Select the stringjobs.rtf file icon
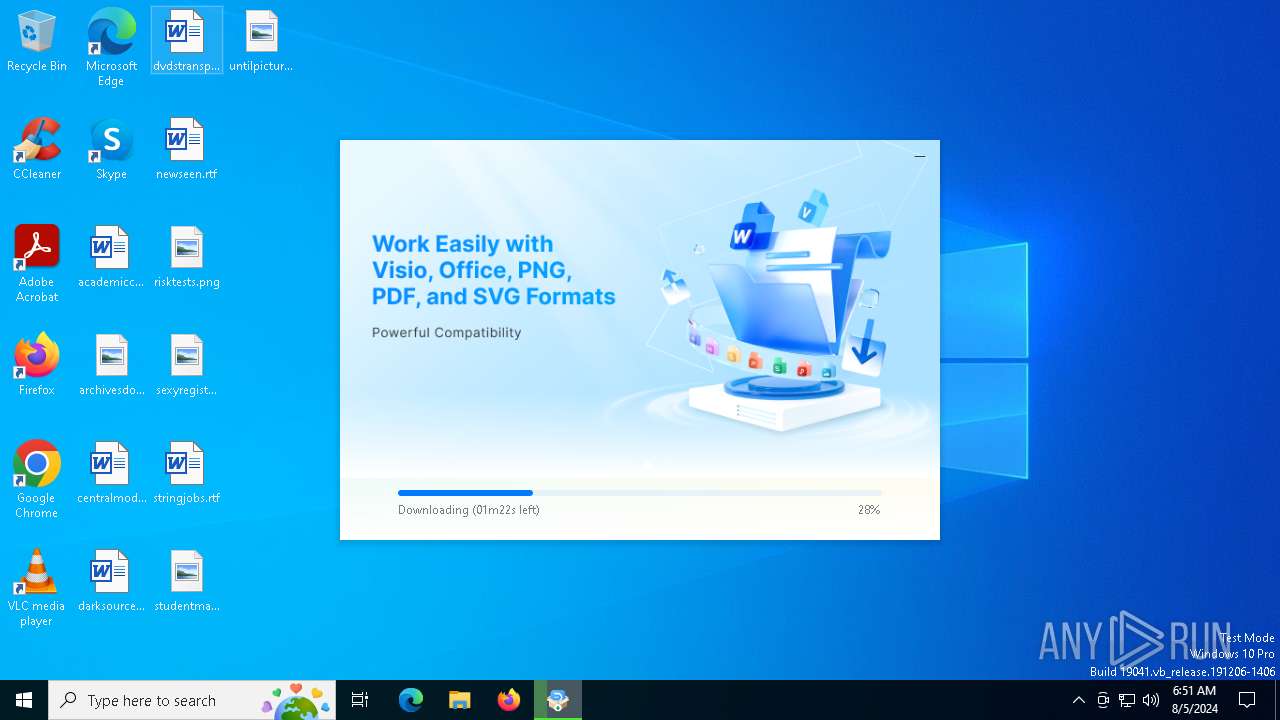Screen dimensions: 1280x720 tap(186, 474)
